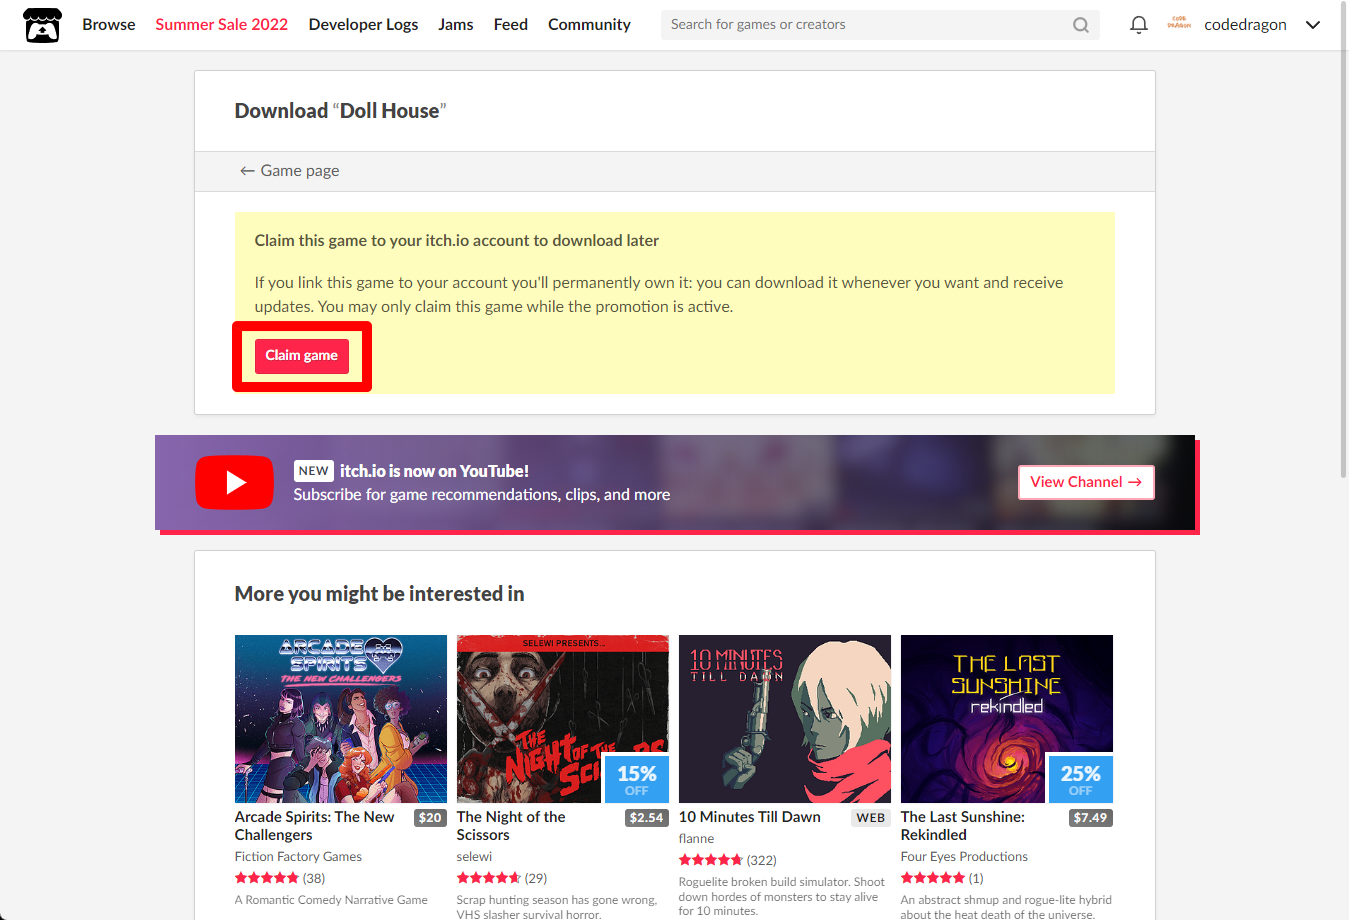Screen dimensions: 1349x920
Task: Open the notifications bell
Action: [1138, 25]
